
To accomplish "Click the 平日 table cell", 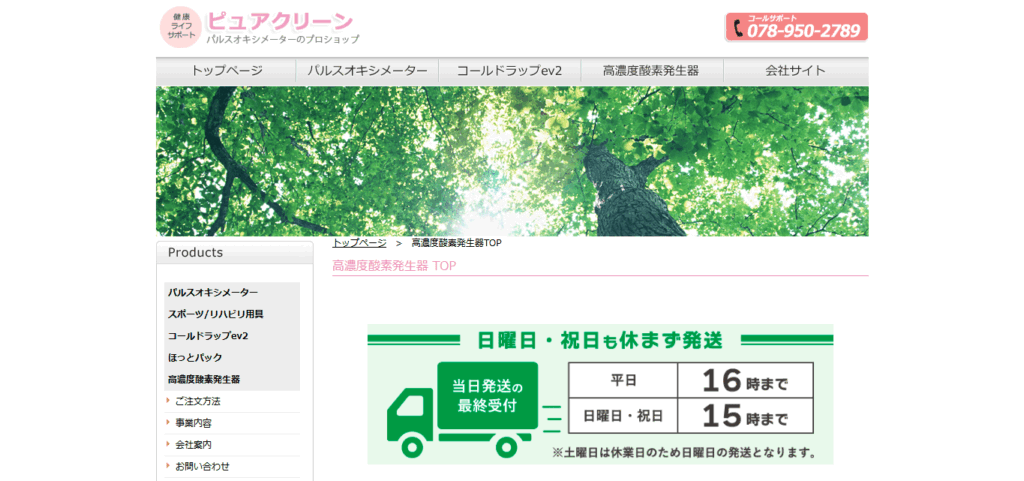I will pos(623,380).
